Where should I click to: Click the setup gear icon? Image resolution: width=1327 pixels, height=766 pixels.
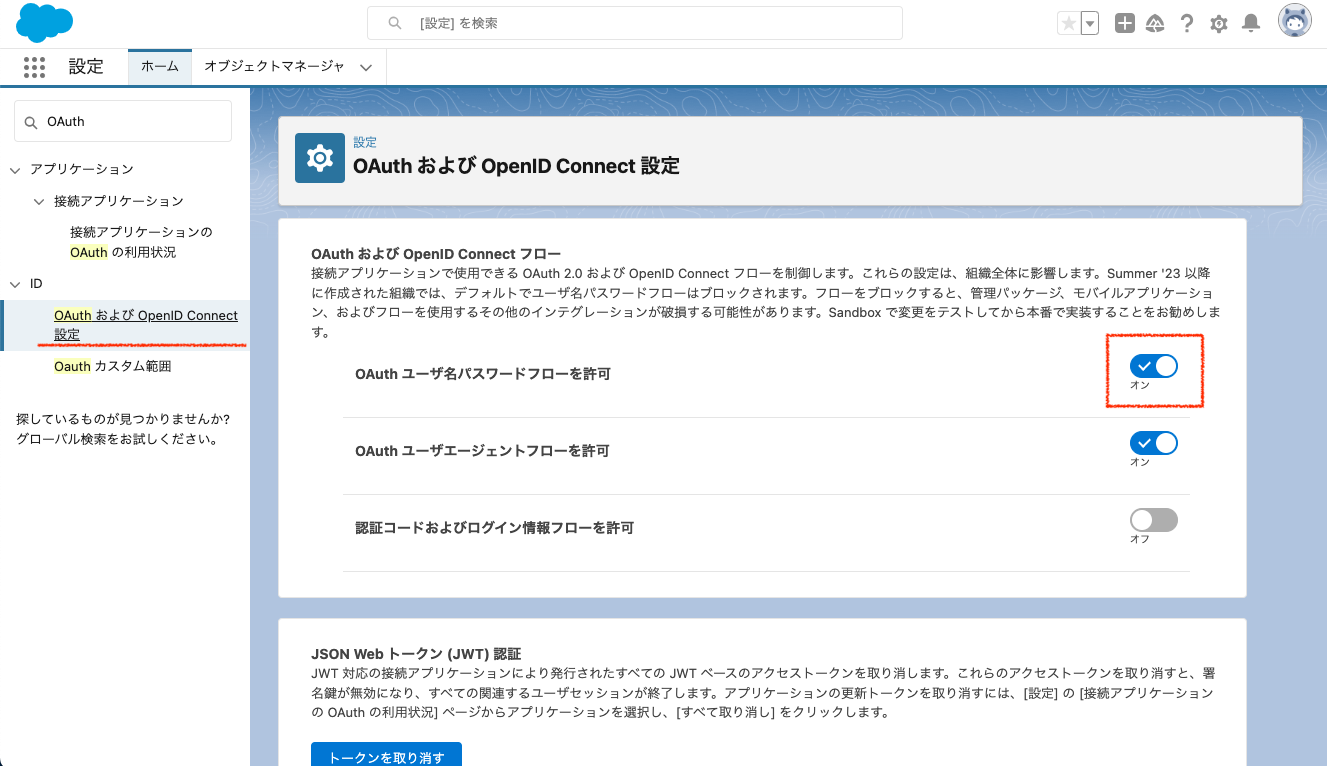click(1219, 21)
